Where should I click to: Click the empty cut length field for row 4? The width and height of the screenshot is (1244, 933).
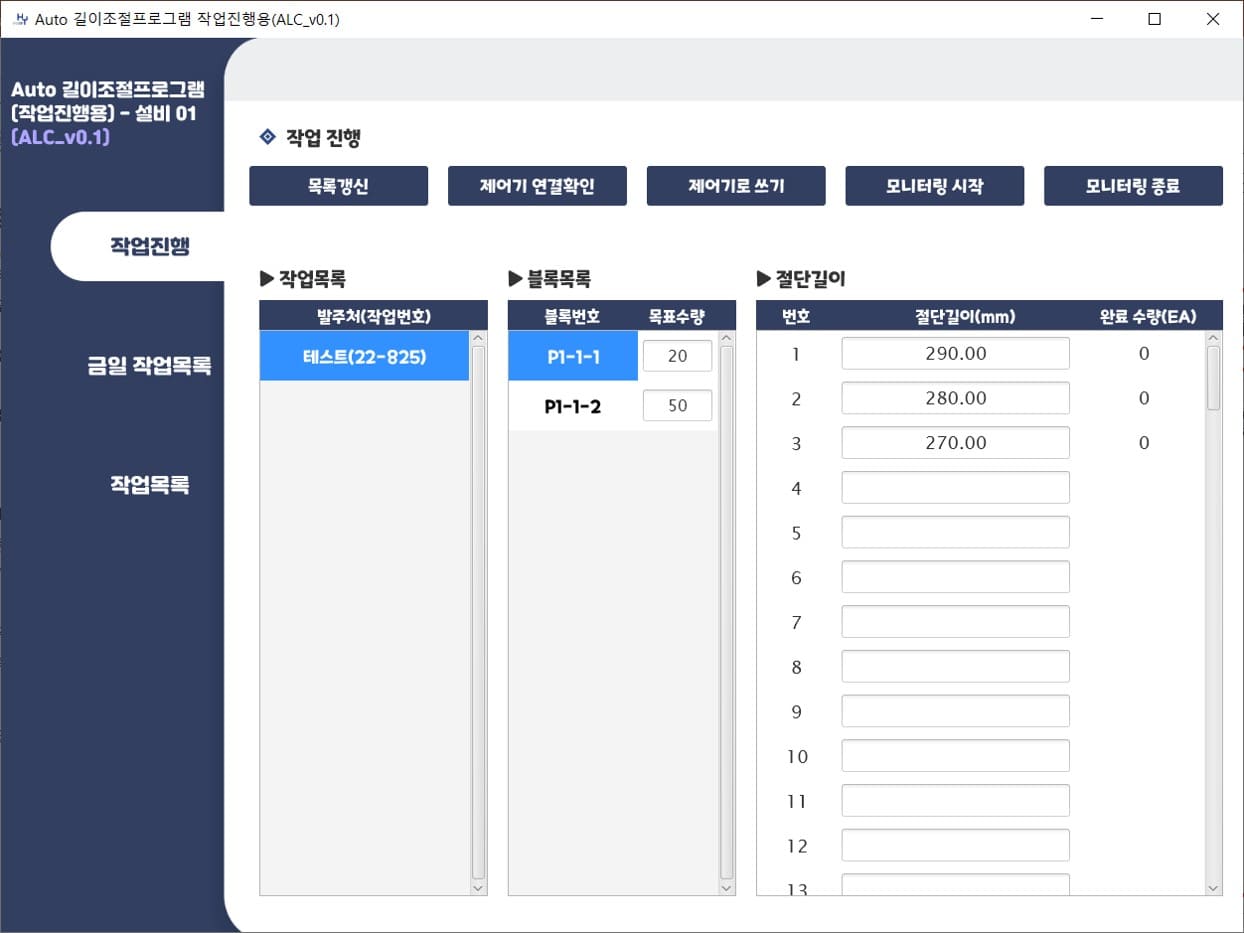955,488
